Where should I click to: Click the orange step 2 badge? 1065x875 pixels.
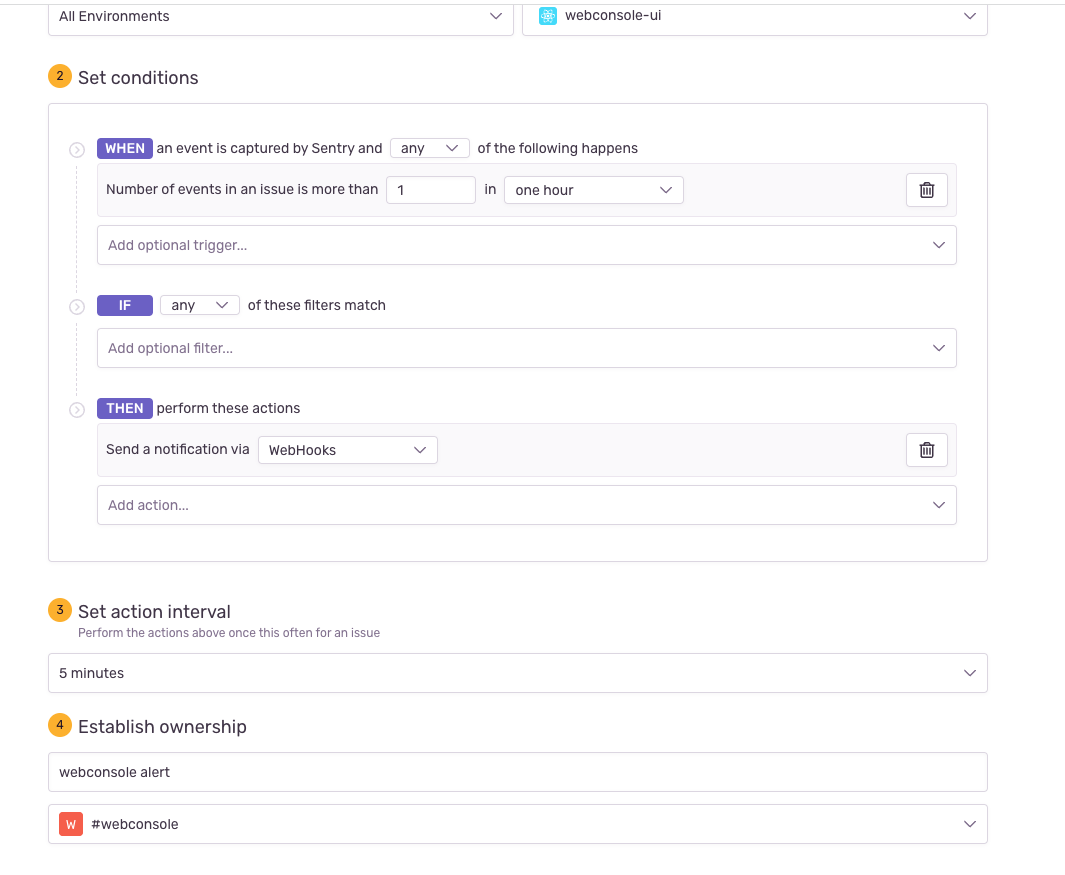[60, 76]
